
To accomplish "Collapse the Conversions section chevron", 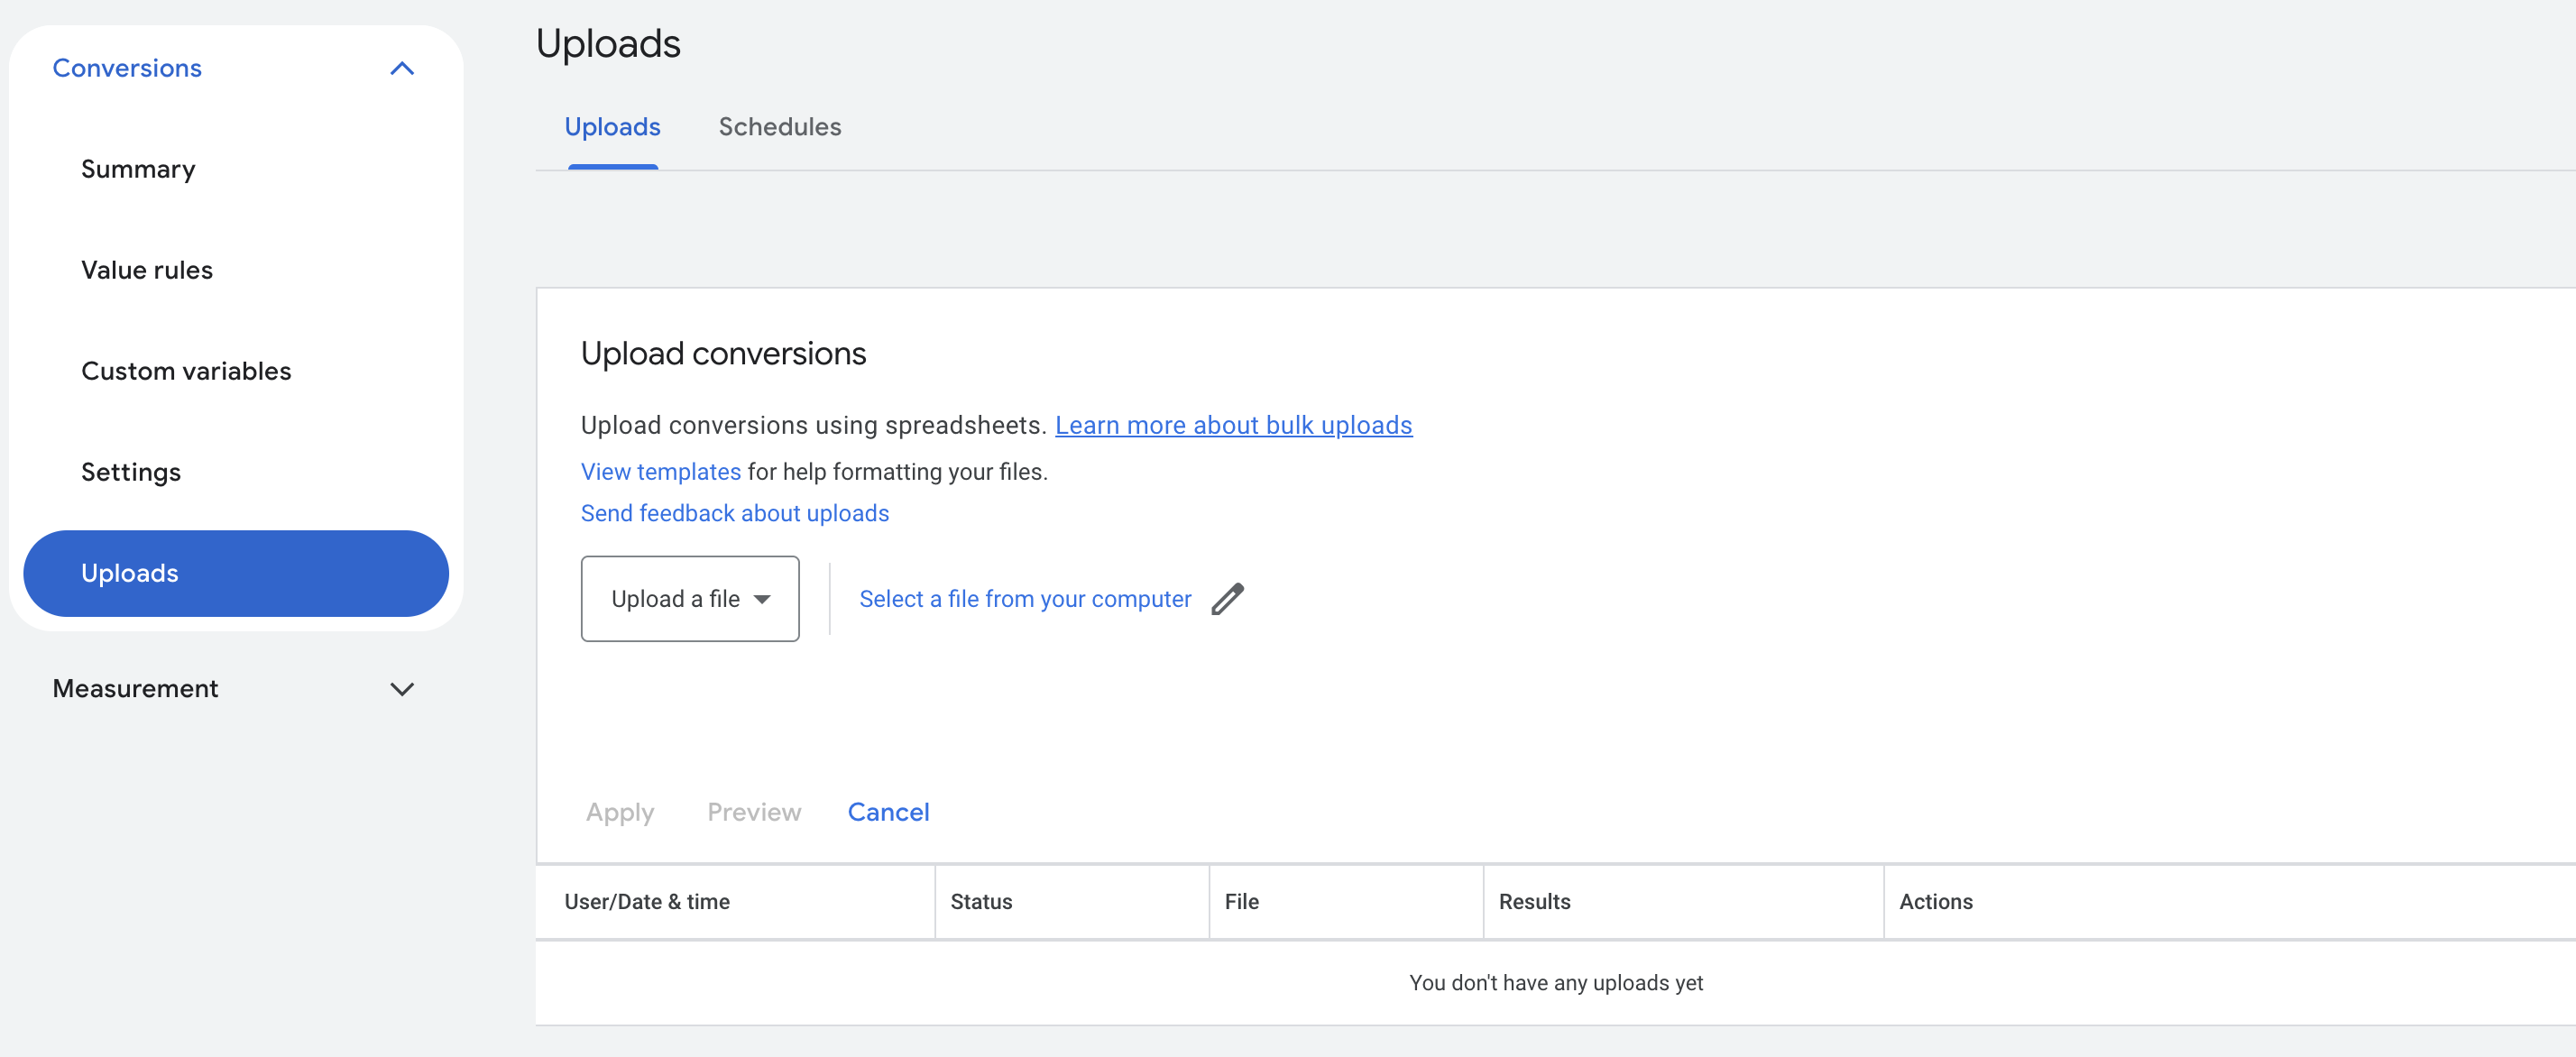I will (x=402, y=69).
